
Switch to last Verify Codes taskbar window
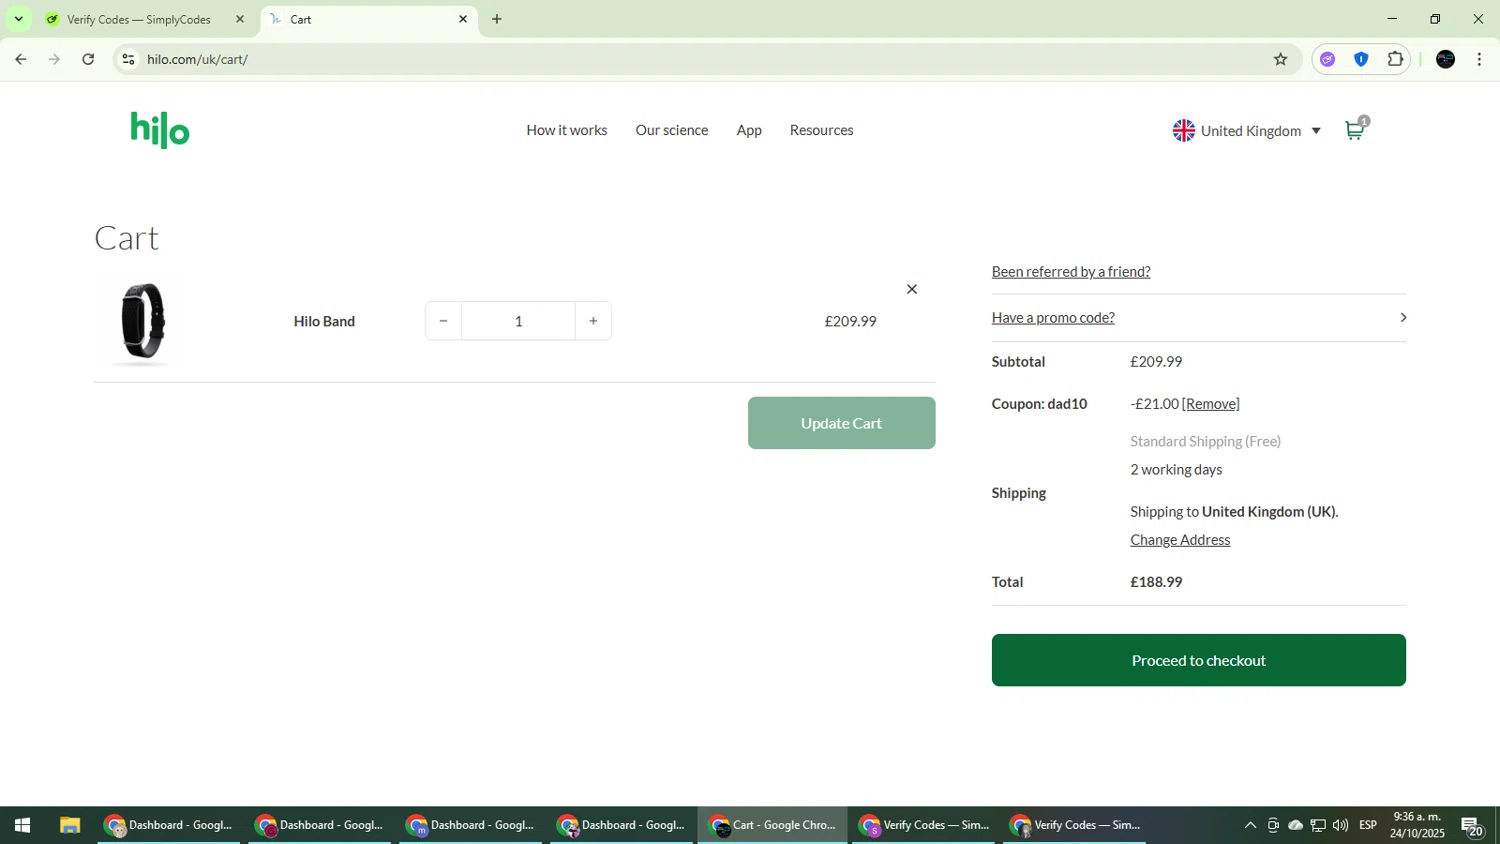coord(1075,825)
